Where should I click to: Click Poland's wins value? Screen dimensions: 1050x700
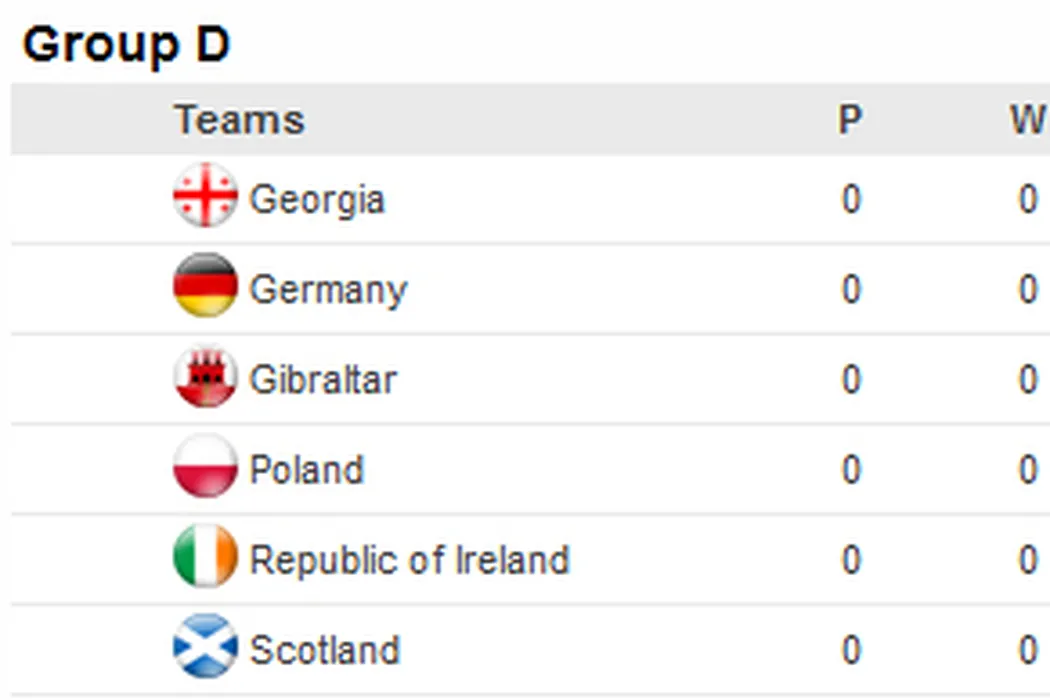(x=1027, y=470)
